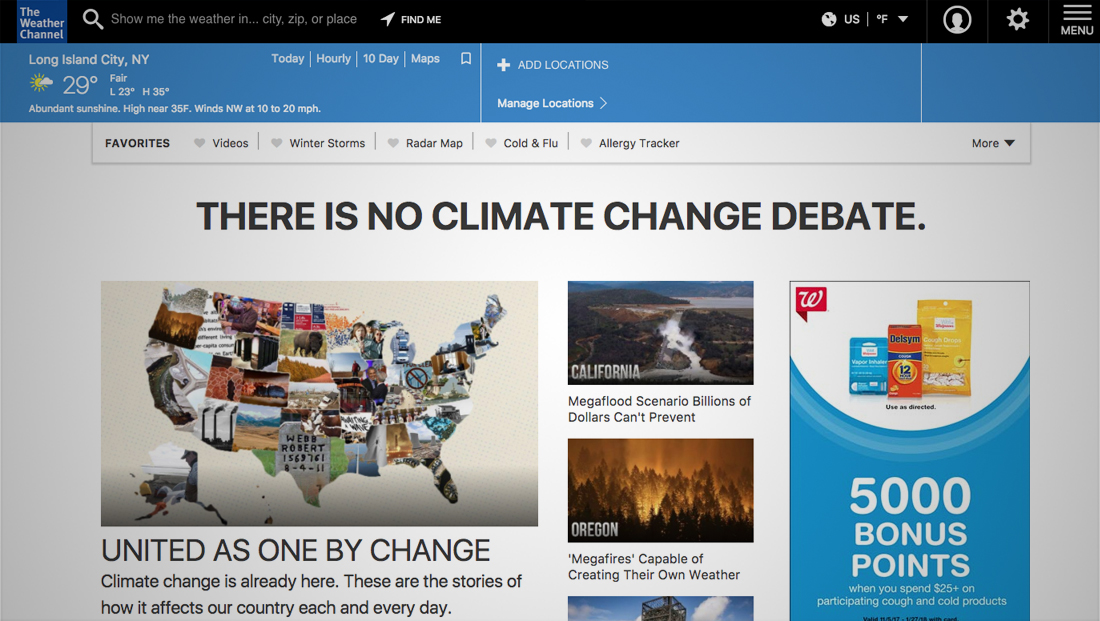Screen dimensions: 1100x621
Task: Open the Walgreens 5000 Bonus Points ad
Action: [x=910, y=450]
